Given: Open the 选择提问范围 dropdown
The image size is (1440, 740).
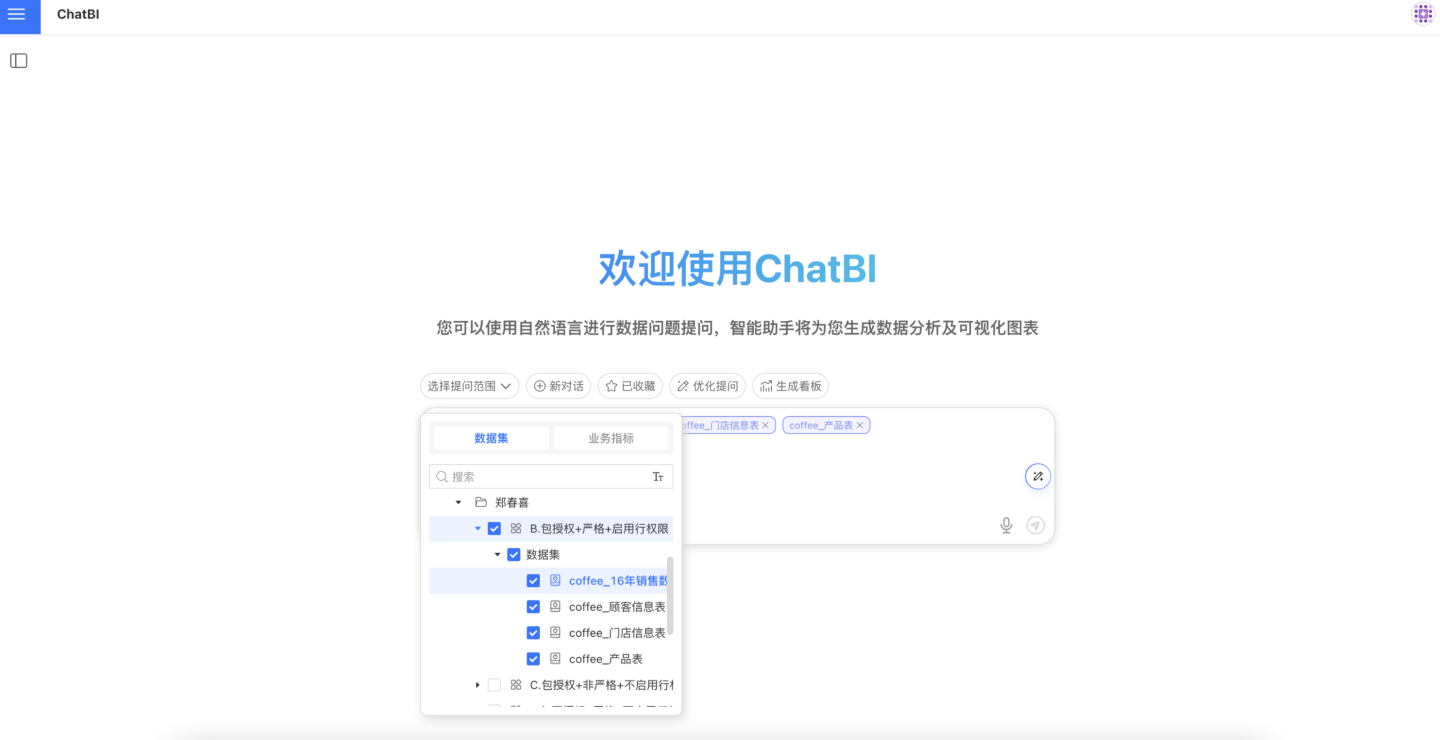Looking at the screenshot, I should coord(469,386).
